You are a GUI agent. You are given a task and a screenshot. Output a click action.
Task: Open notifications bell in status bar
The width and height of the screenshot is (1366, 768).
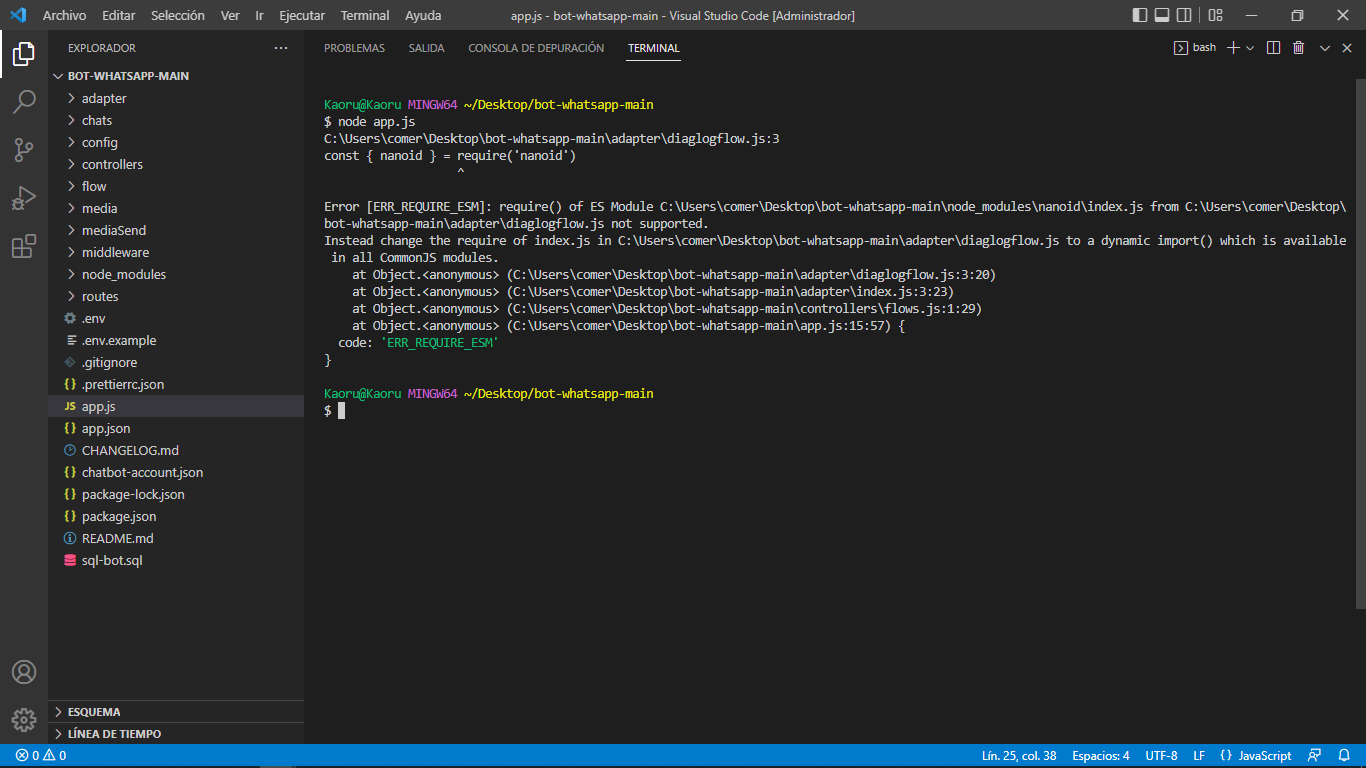(x=1345, y=756)
